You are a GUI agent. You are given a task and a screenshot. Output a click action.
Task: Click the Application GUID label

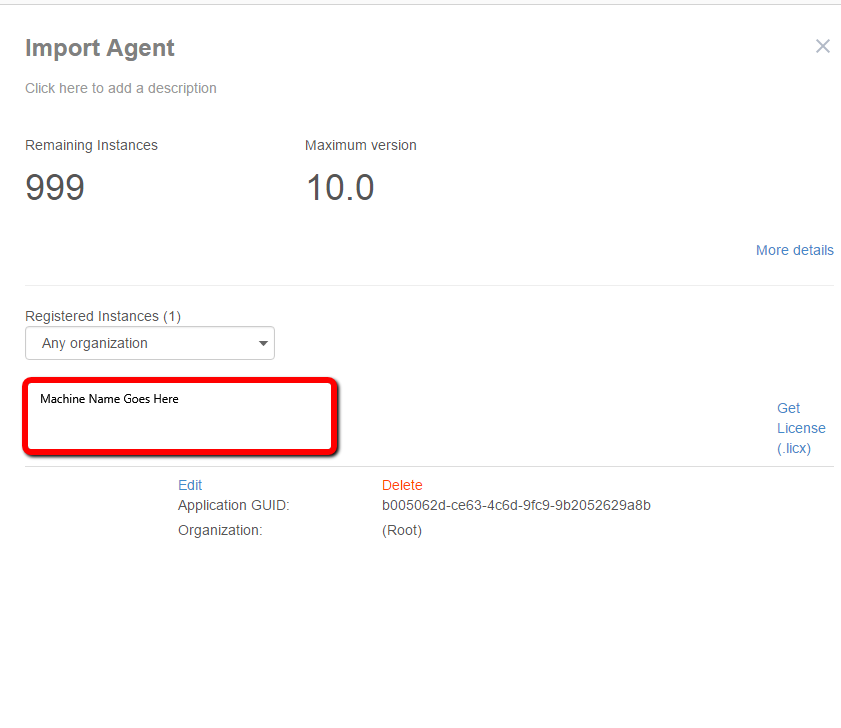[233, 505]
